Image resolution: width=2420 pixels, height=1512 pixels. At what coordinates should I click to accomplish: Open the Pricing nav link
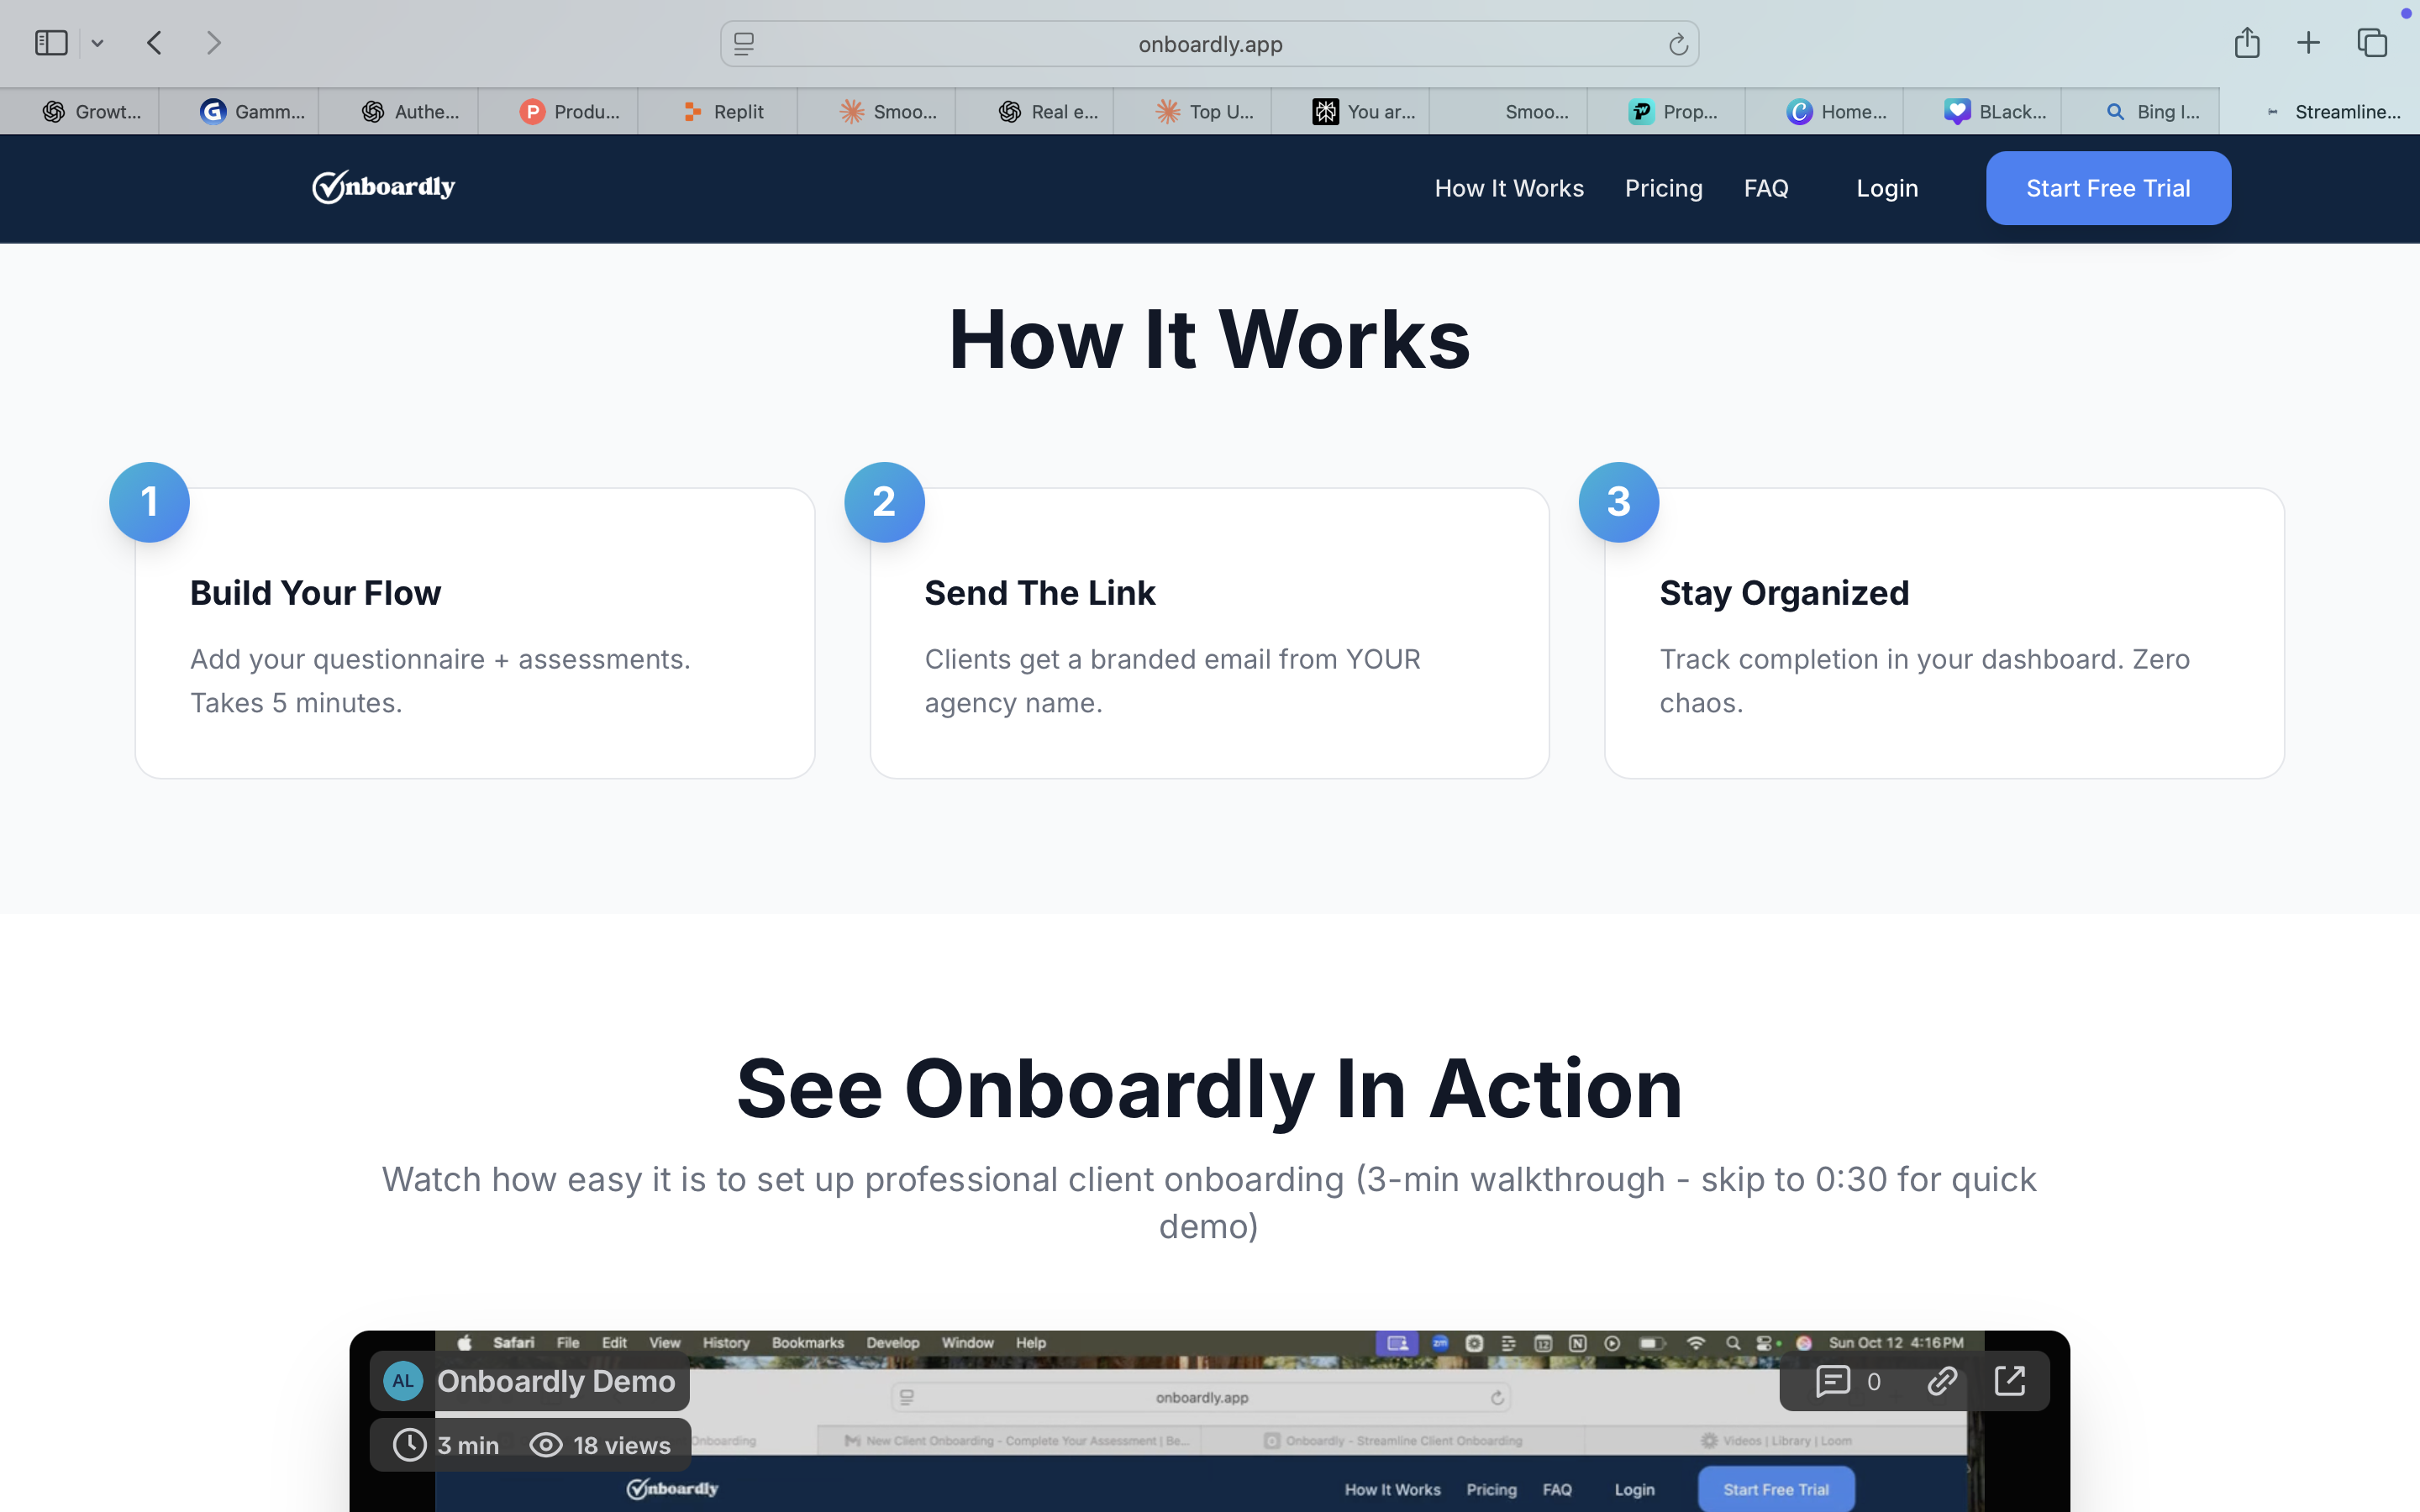[x=1663, y=188]
